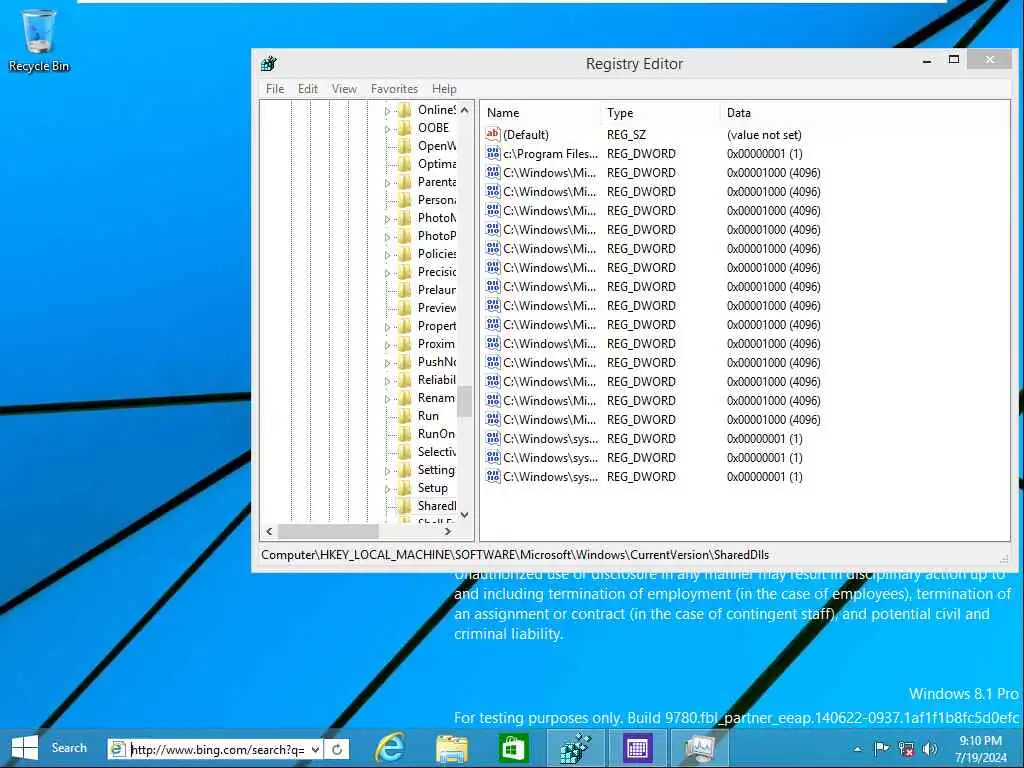The image size is (1024, 768).
Task: Expand the OOBE key in the tree
Action: tap(387, 129)
